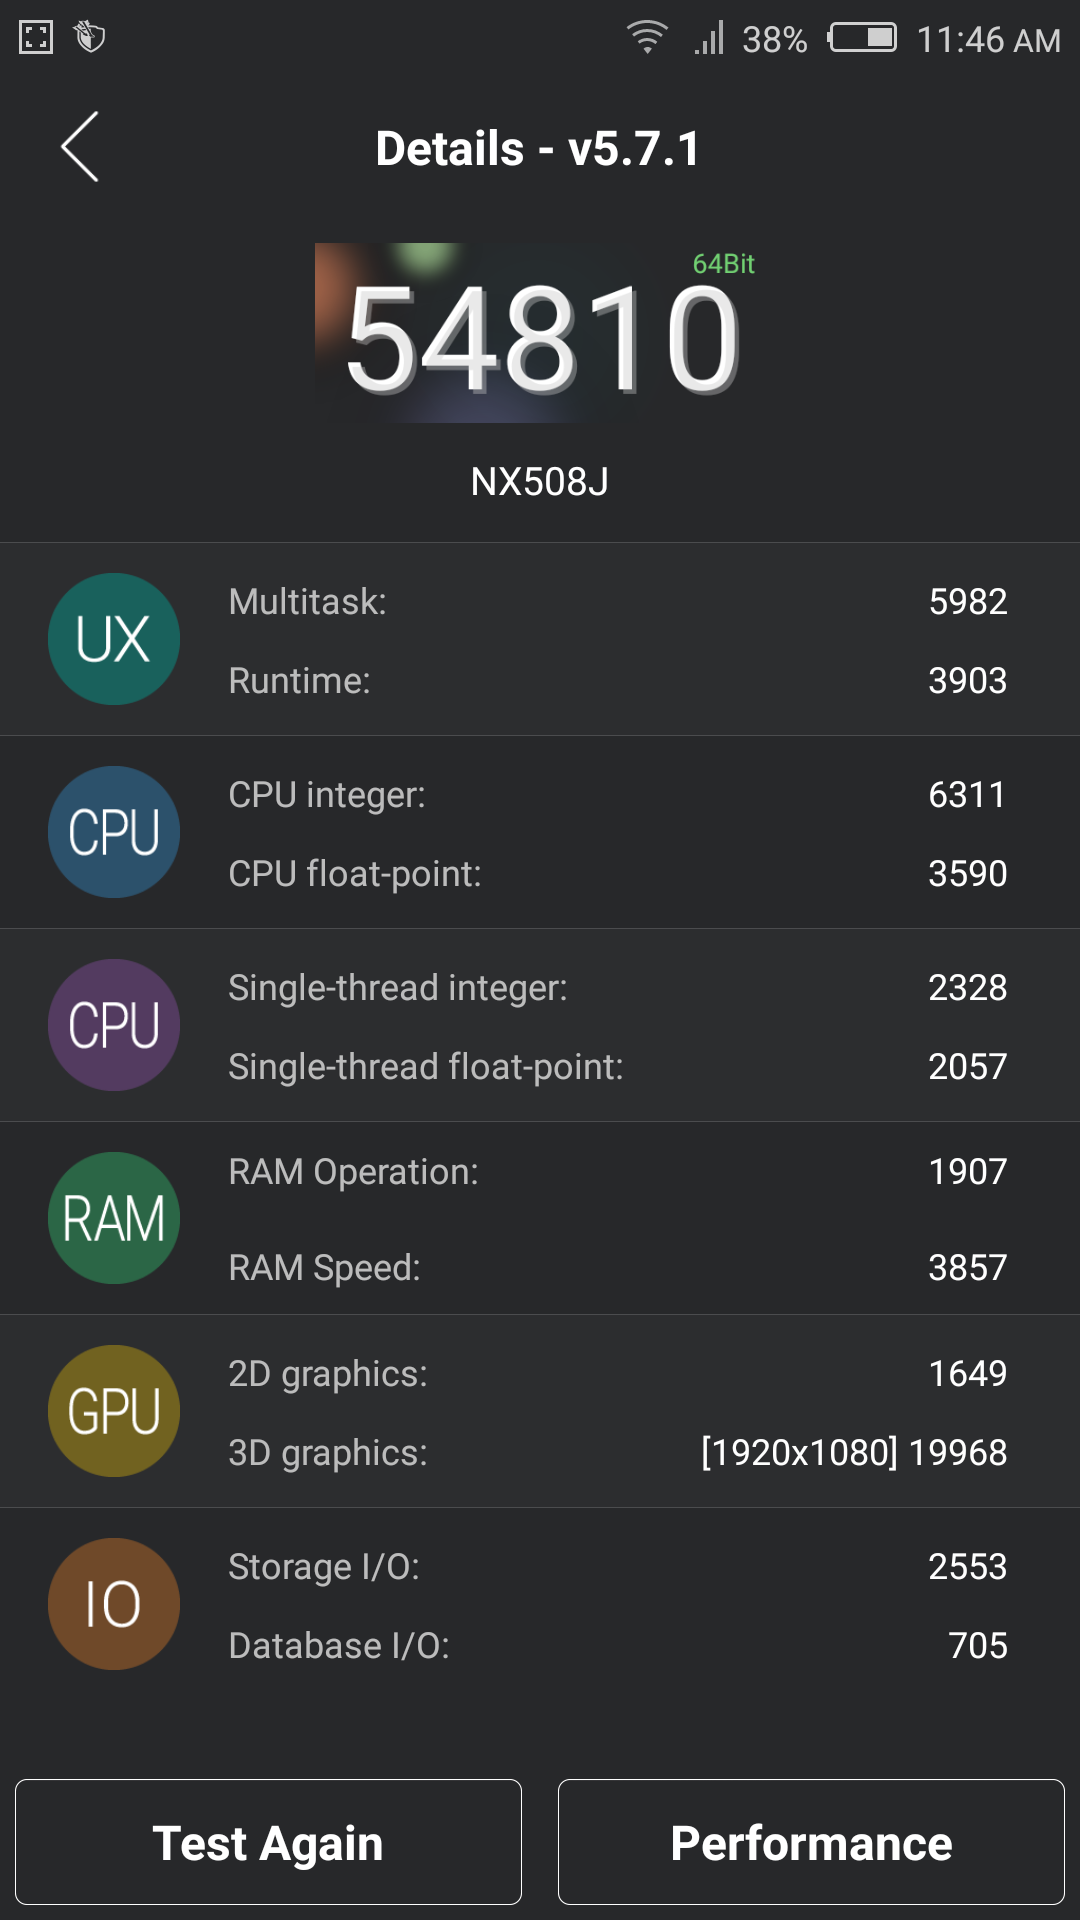Tap the Storage I/O score row
Image resolution: width=1080 pixels, height=1920 pixels.
(x=617, y=1567)
